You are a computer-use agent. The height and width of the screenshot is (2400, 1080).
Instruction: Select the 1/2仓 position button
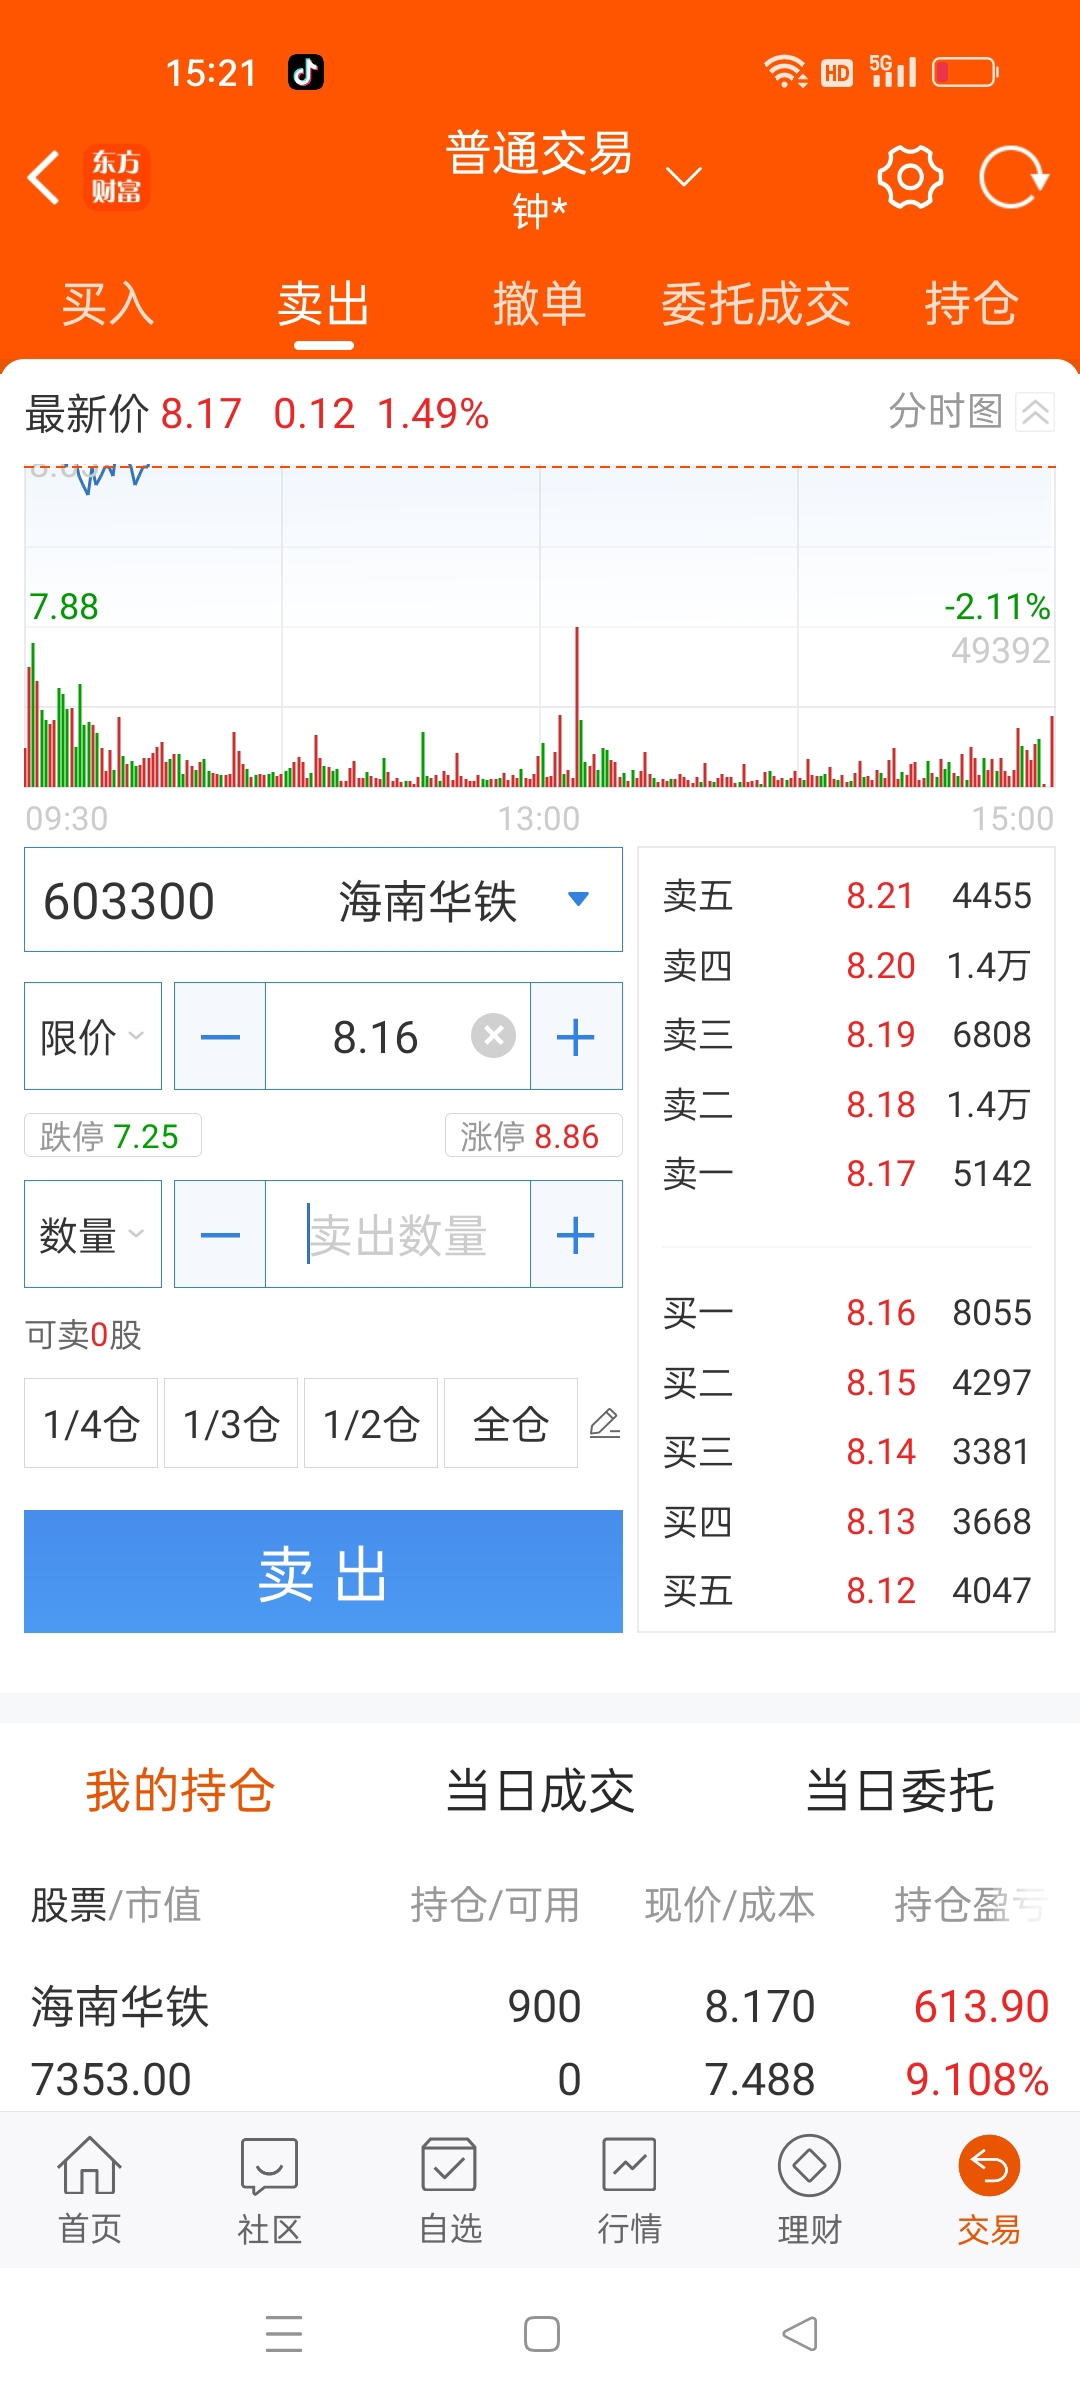371,1423
